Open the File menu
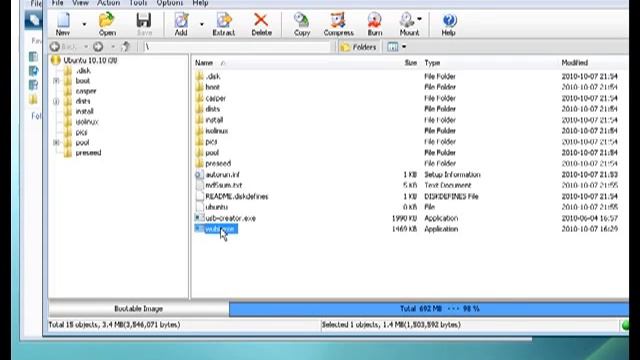The height and width of the screenshot is (360, 640). click(57, 3)
